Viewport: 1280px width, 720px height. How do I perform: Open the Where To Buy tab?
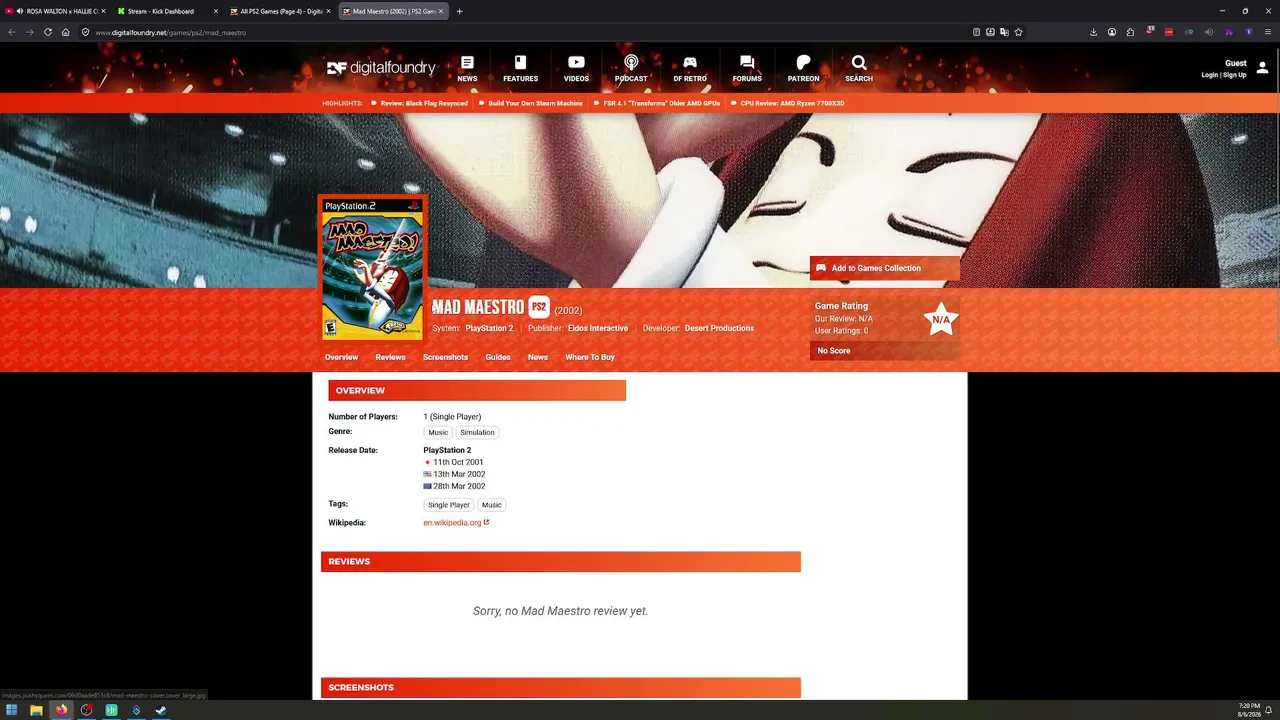(x=590, y=357)
